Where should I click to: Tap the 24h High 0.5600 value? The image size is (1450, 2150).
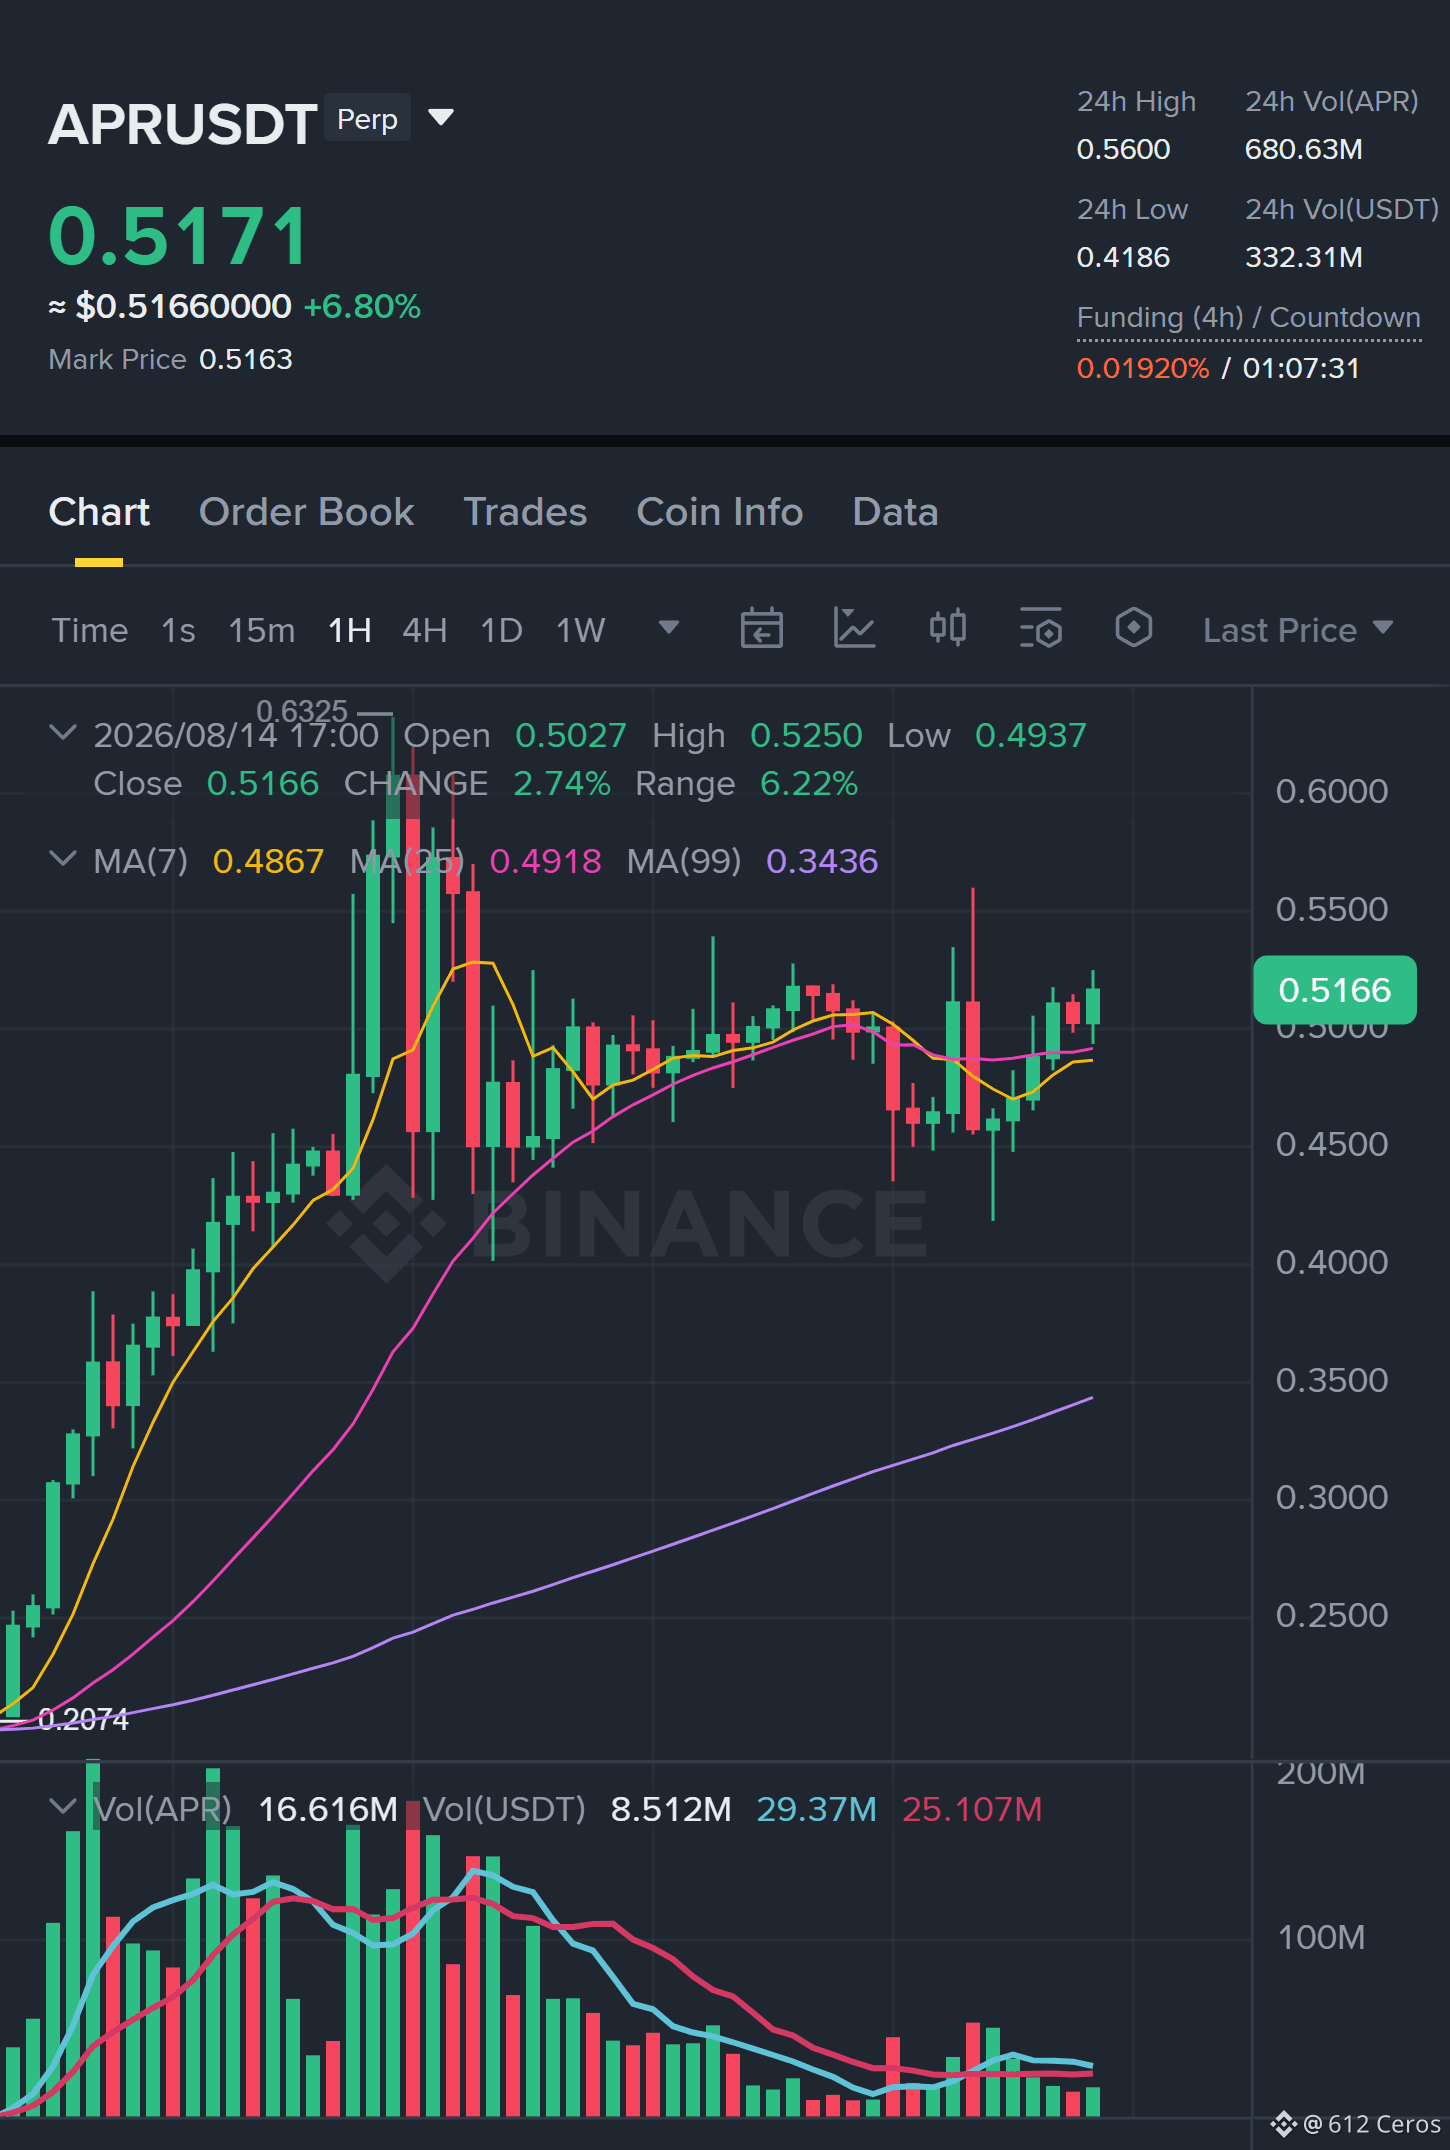(1123, 149)
